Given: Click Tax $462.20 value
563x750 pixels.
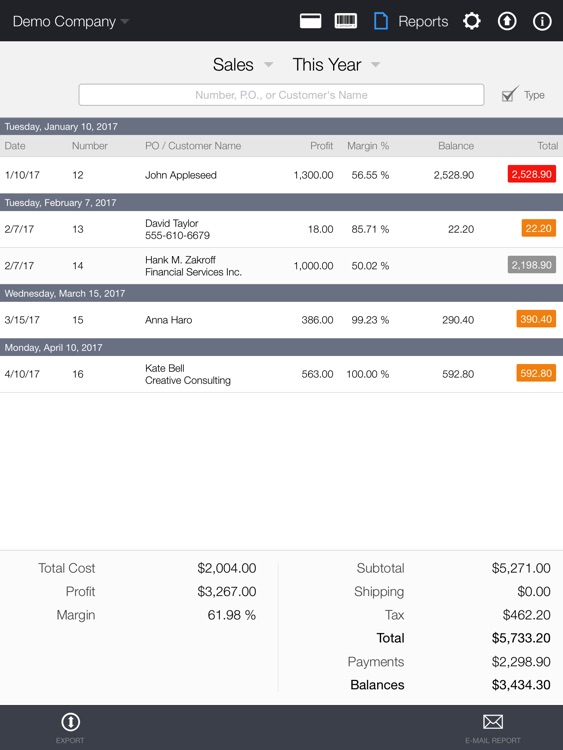Looking at the screenshot, I should click(x=526, y=615).
